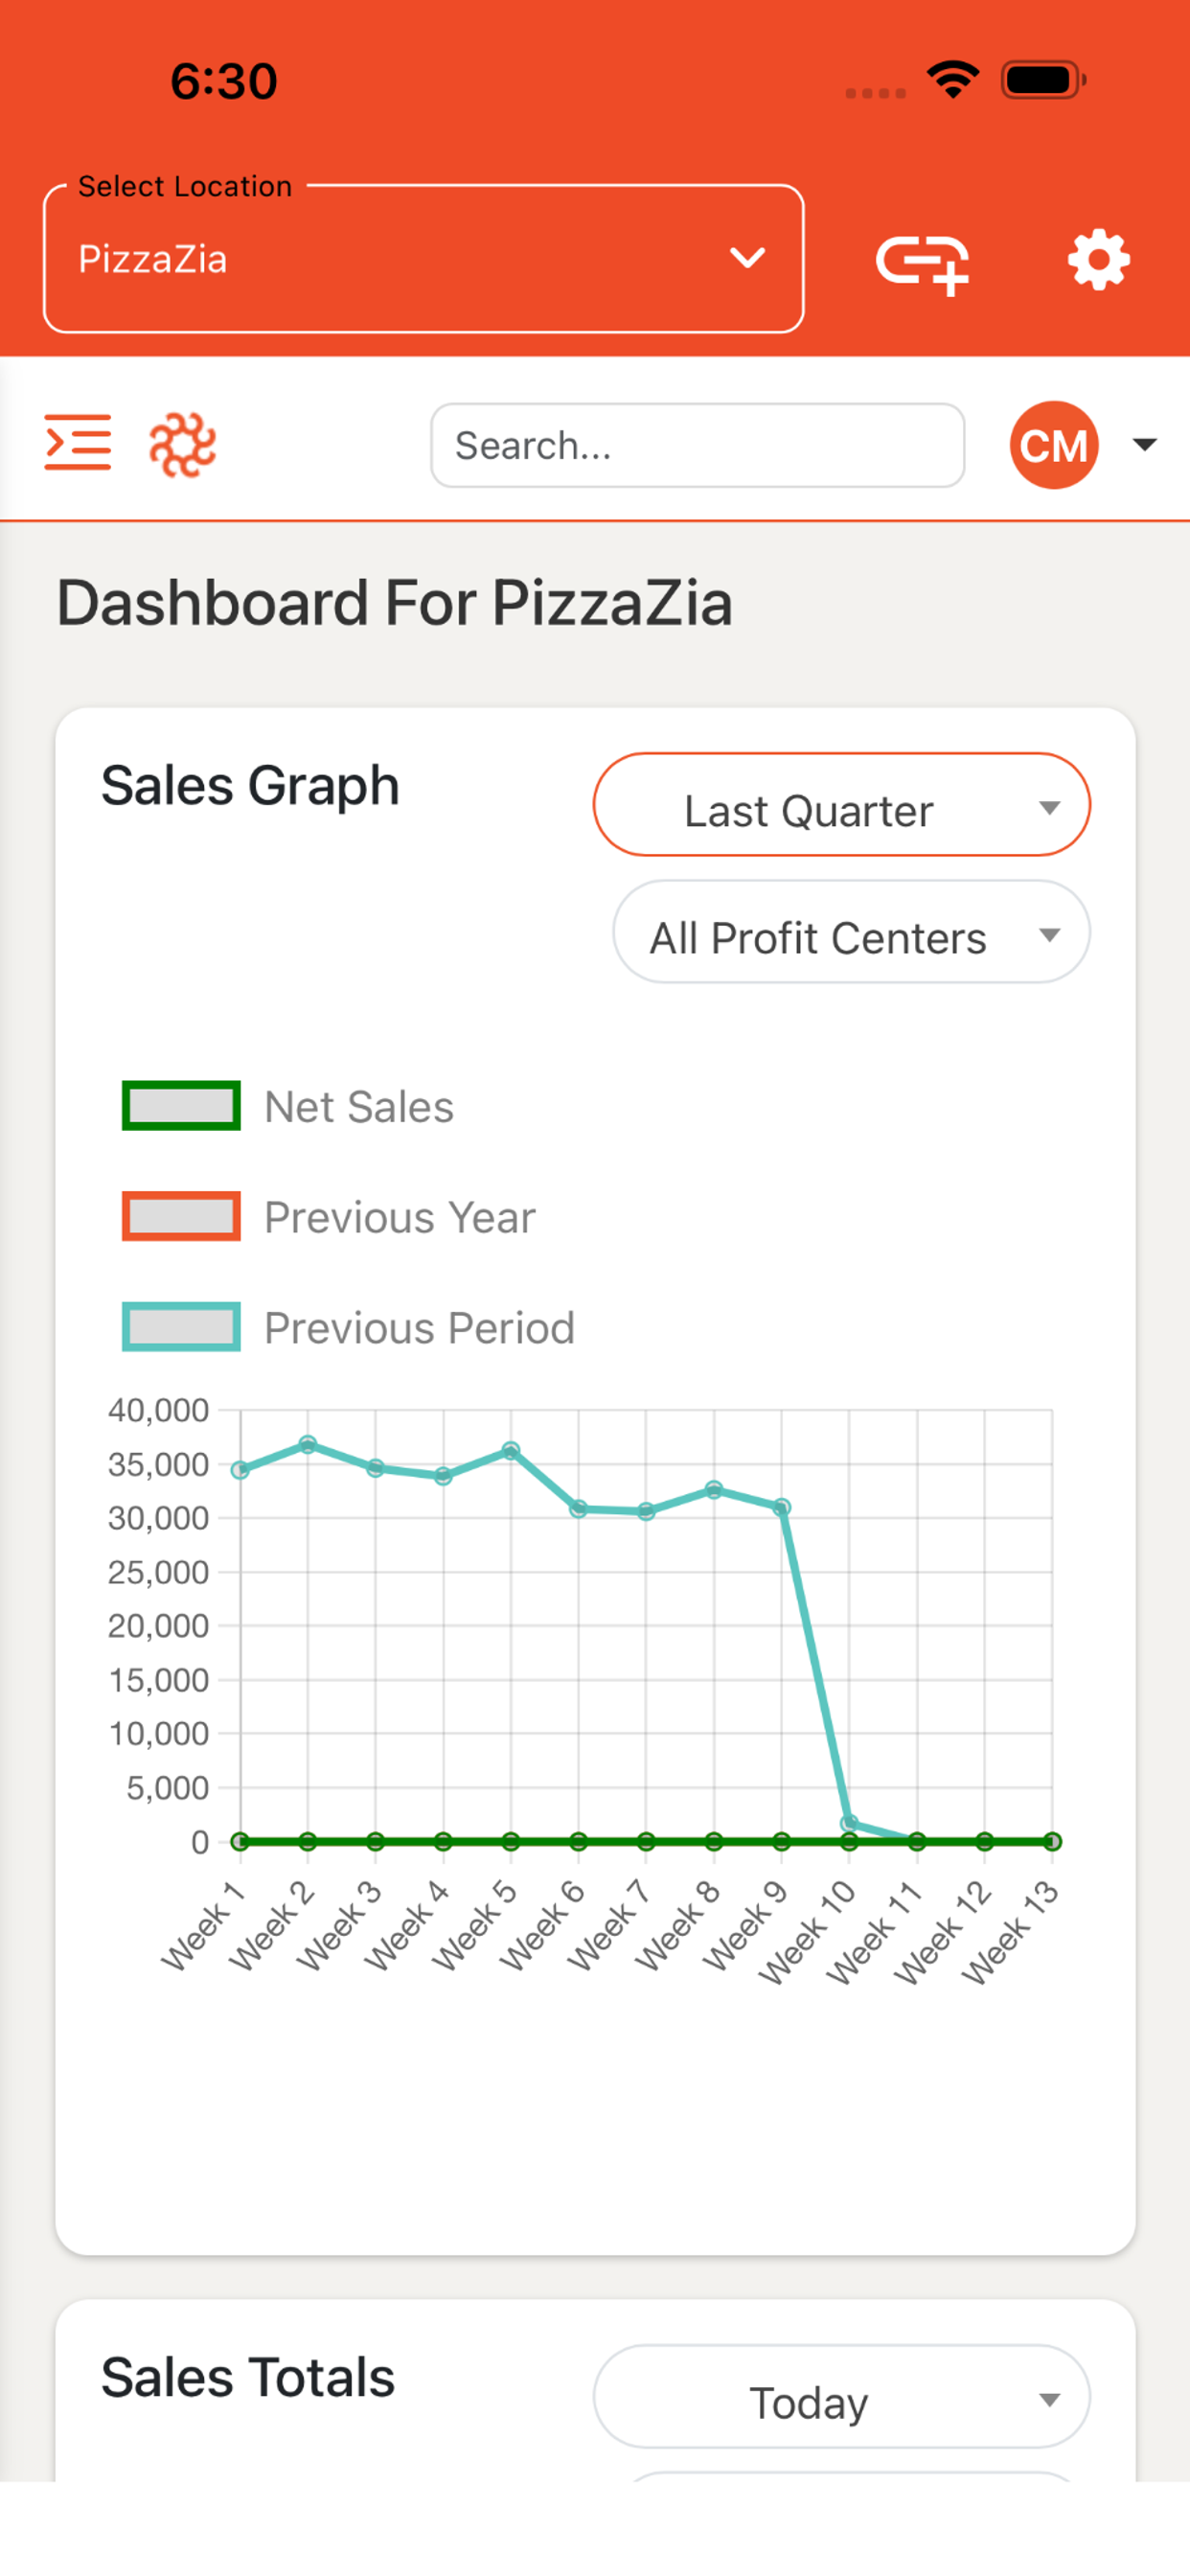
Task: Open the Today dropdown in Sales Totals
Action: [x=842, y=2397]
